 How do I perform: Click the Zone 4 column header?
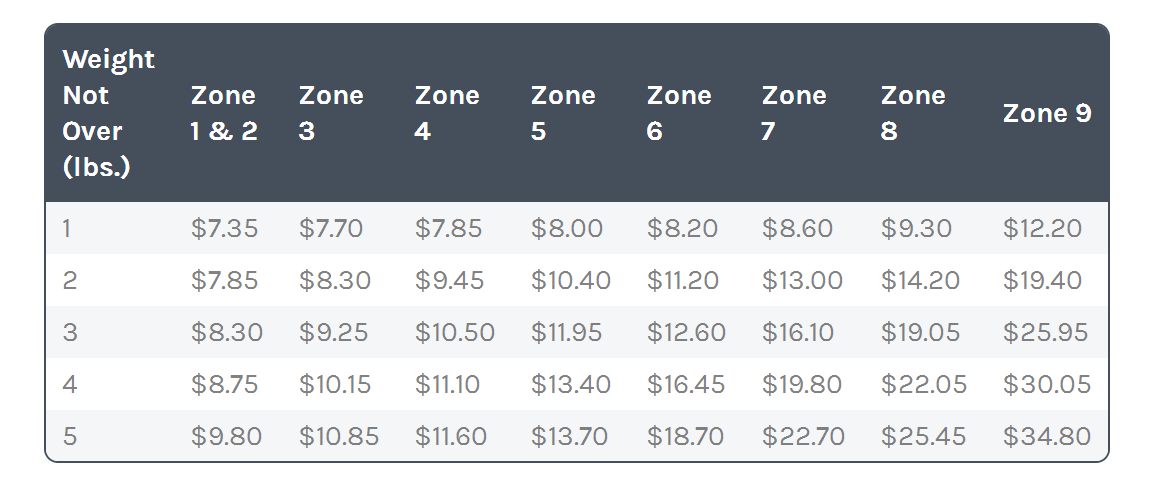[447, 113]
